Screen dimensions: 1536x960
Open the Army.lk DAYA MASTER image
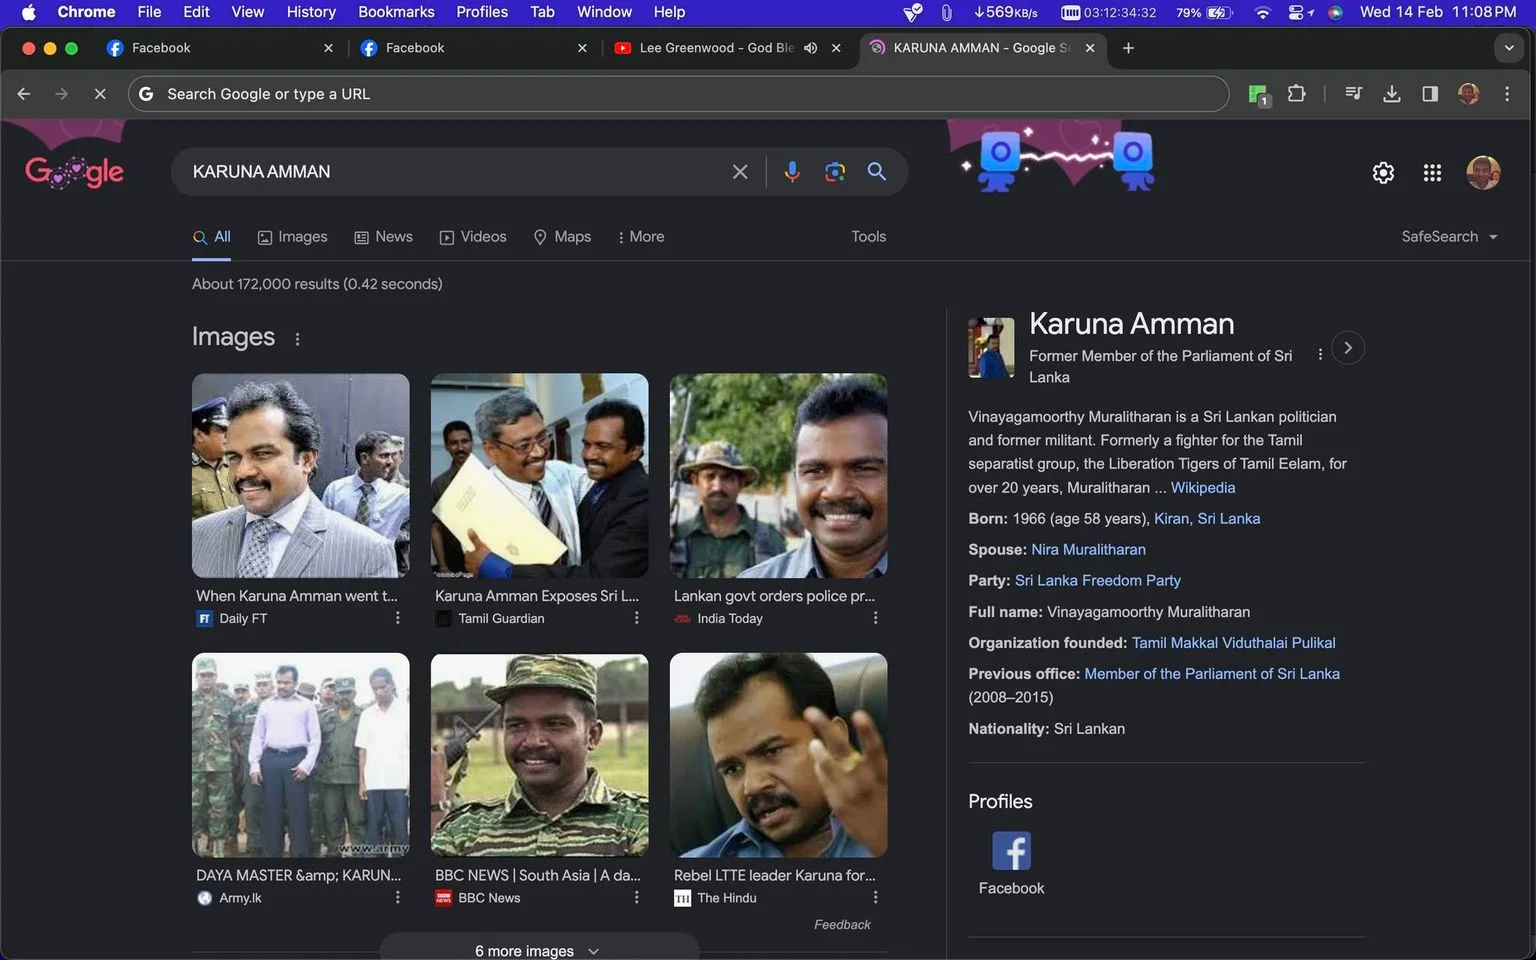pyautogui.click(x=300, y=755)
